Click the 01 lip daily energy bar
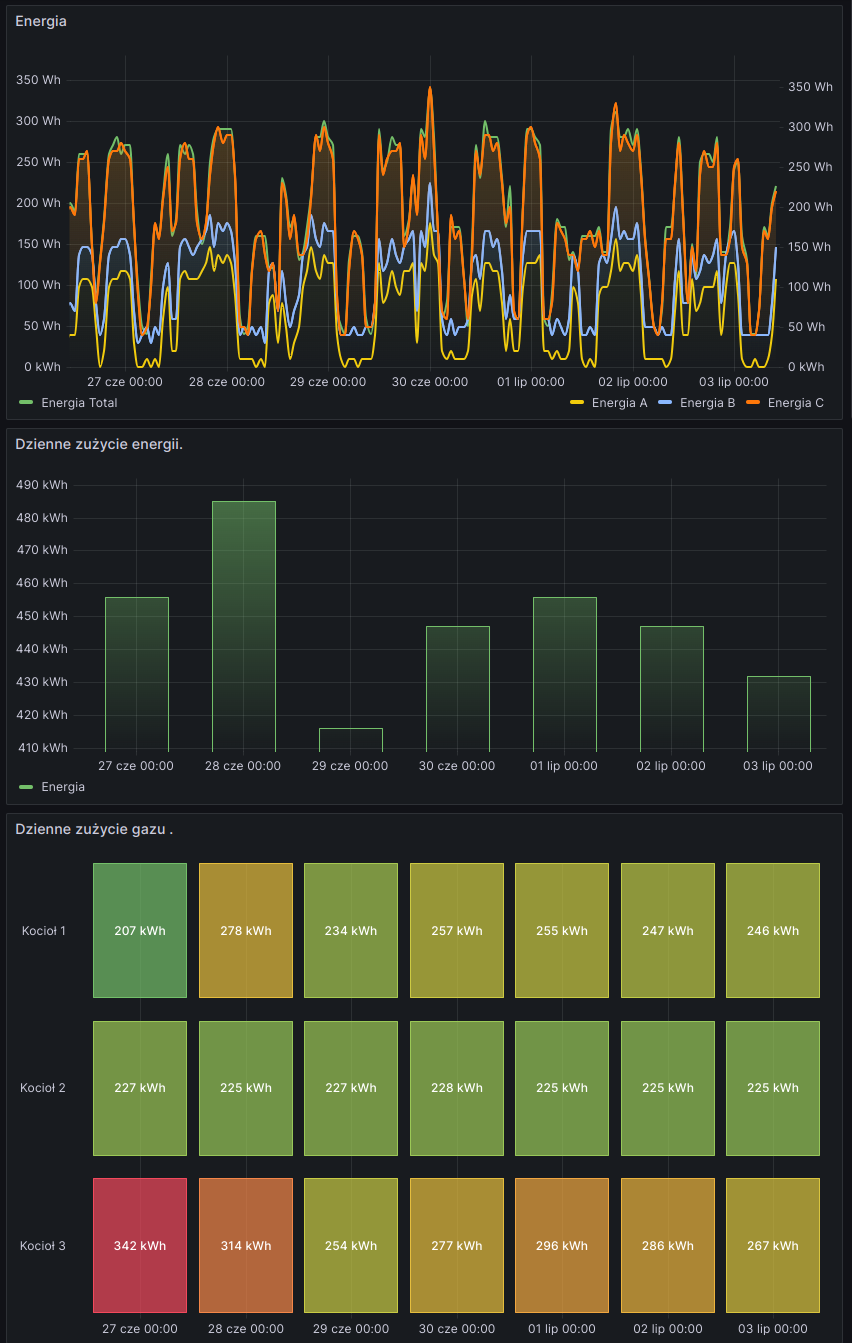The width and height of the screenshot is (852, 1343). 564,673
